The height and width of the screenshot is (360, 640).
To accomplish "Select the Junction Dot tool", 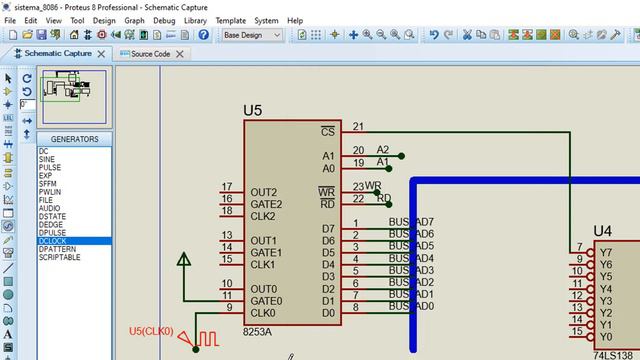I will (x=8, y=105).
